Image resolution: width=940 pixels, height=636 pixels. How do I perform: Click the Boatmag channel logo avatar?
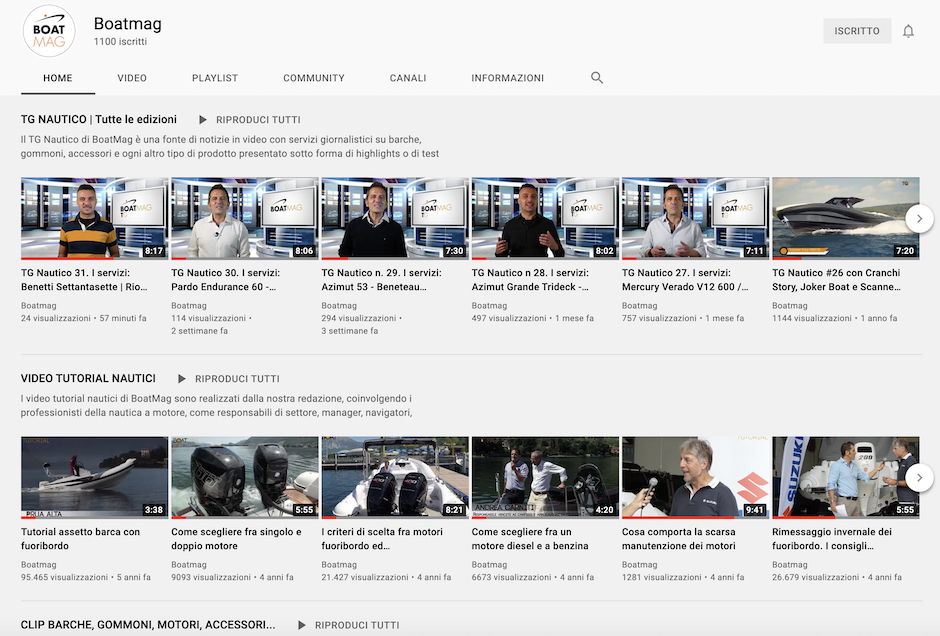pos(49,31)
